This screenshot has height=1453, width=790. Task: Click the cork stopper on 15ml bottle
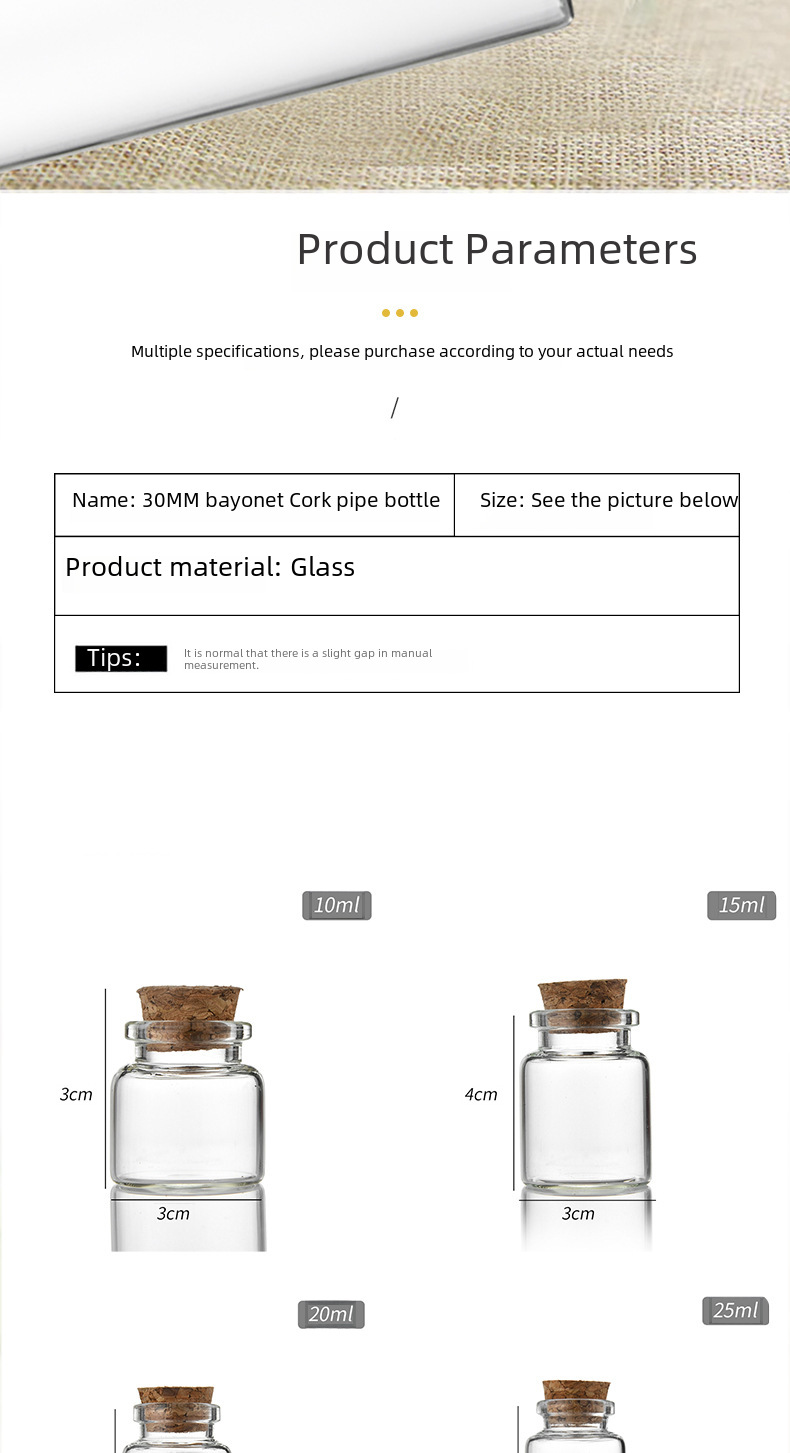tap(584, 994)
